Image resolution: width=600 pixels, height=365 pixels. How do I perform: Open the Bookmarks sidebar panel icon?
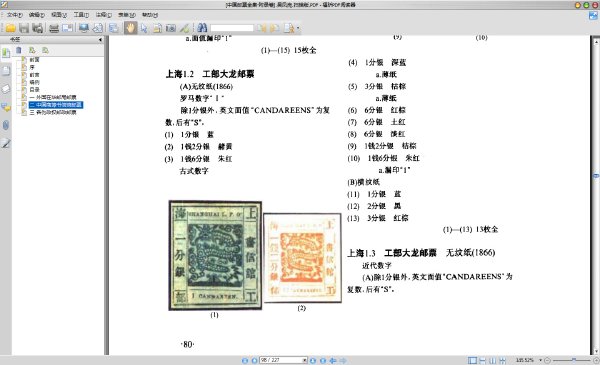coord(6,53)
